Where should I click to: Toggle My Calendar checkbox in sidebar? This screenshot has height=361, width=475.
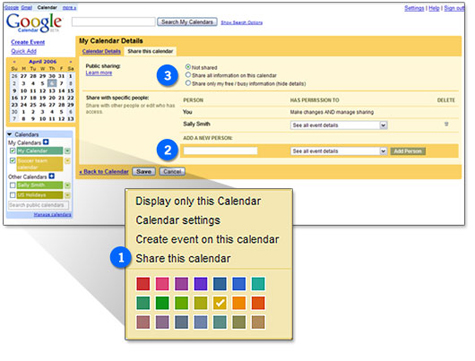pos(13,151)
